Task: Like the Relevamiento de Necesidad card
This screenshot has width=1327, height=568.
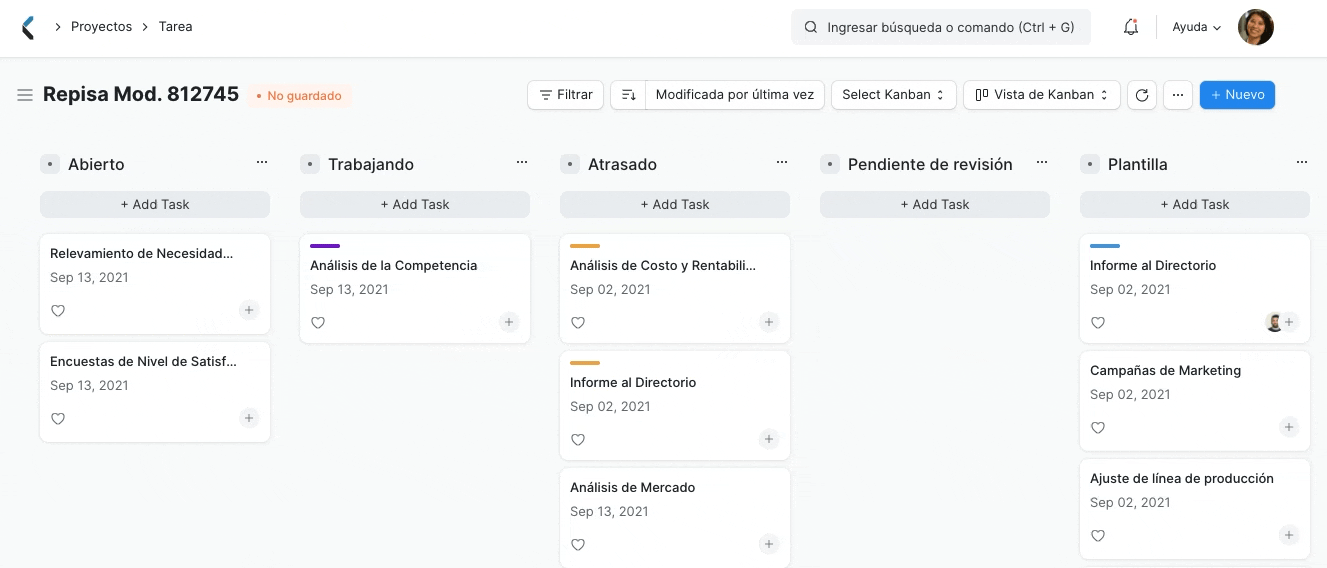Action: 58,311
